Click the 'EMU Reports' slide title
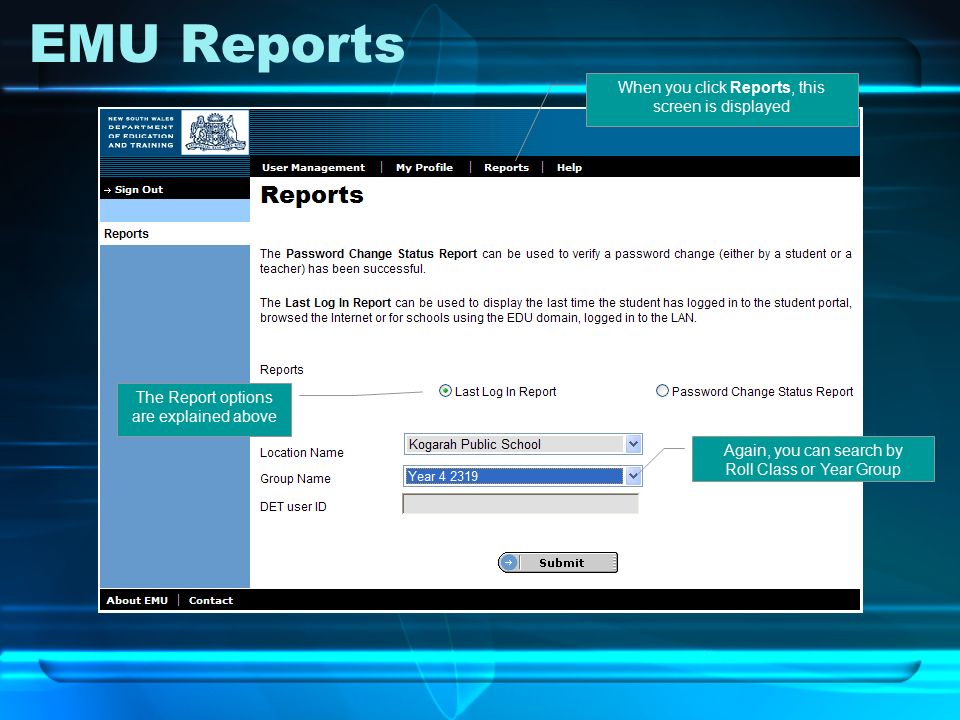The image size is (960, 720). [x=217, y=44]
